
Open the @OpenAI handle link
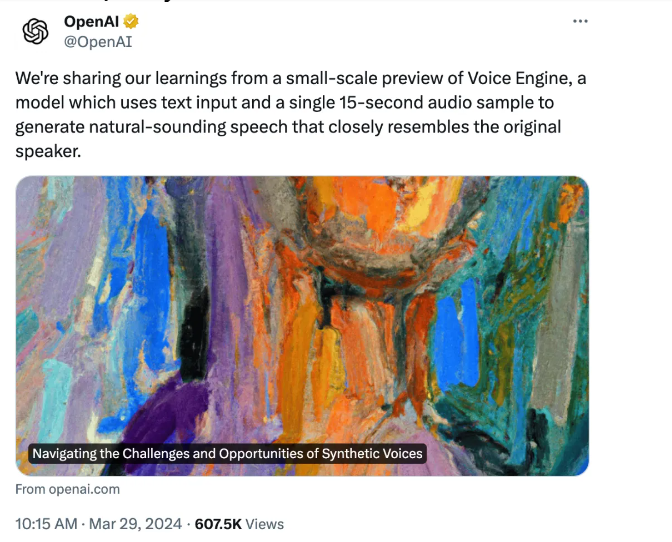[x=98, y=42]
